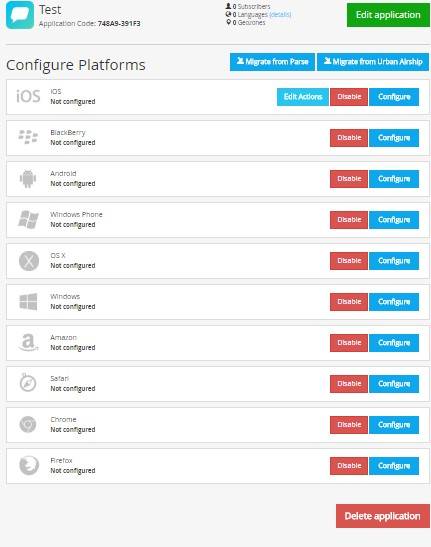Click the Safari compass icon

[28, 383]
